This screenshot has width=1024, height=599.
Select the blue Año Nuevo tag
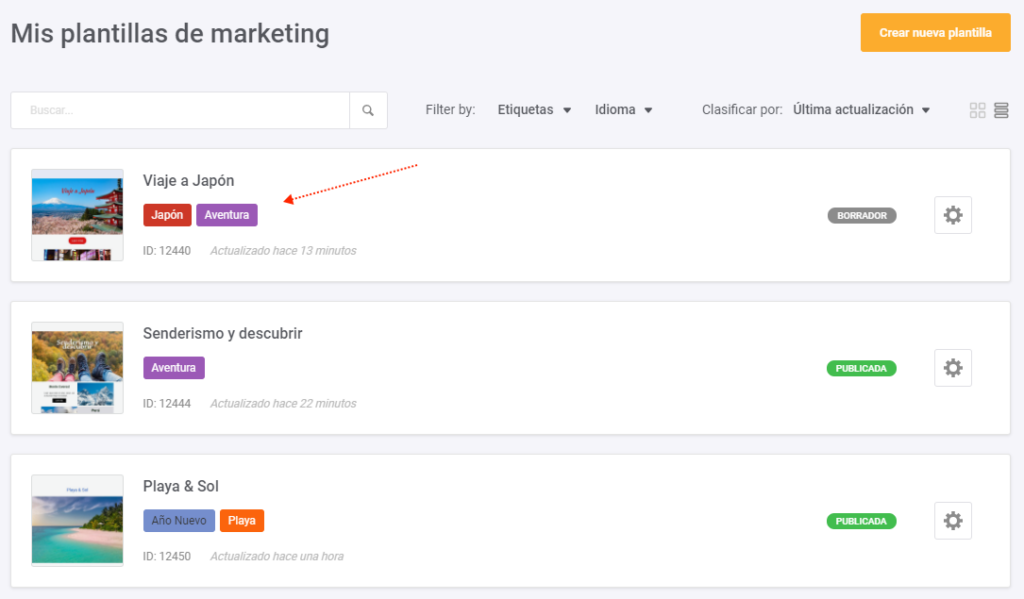coord(179,521)
